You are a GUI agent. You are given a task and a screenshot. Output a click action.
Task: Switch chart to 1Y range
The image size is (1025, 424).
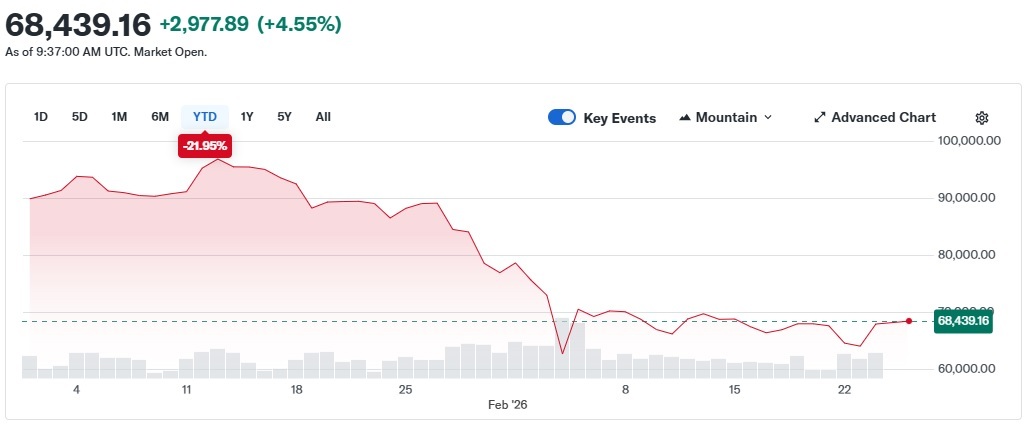click(247, 117)
